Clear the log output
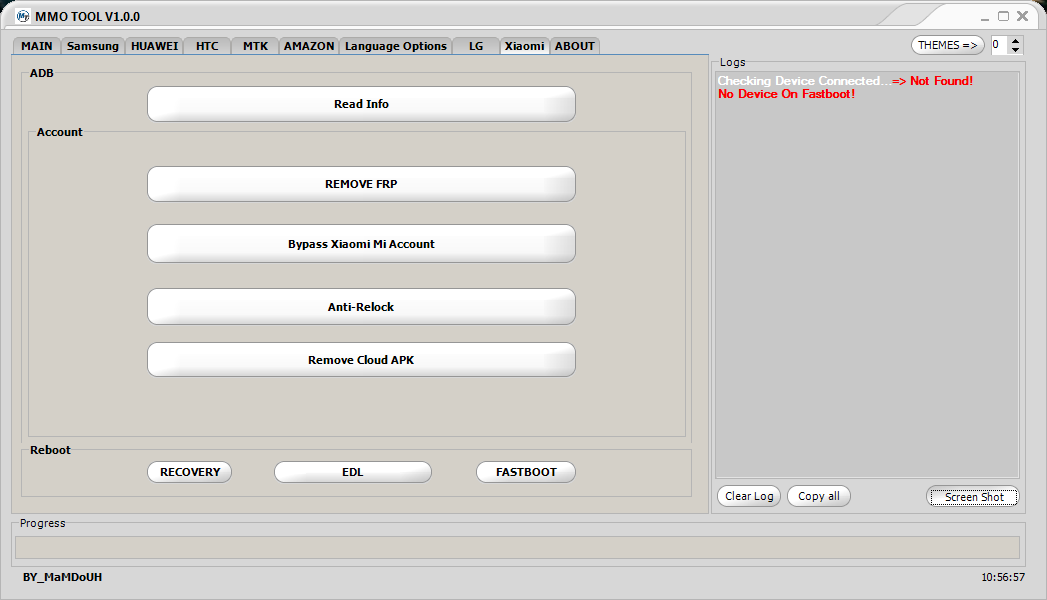Screen dimensions: 1047x600 coord(749,496)
